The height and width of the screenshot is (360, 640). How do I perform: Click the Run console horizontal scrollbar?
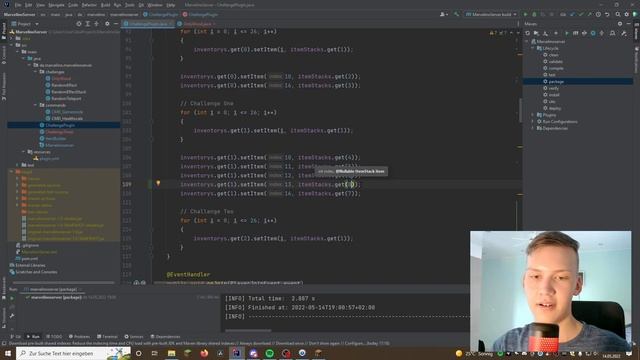point(248,330)
